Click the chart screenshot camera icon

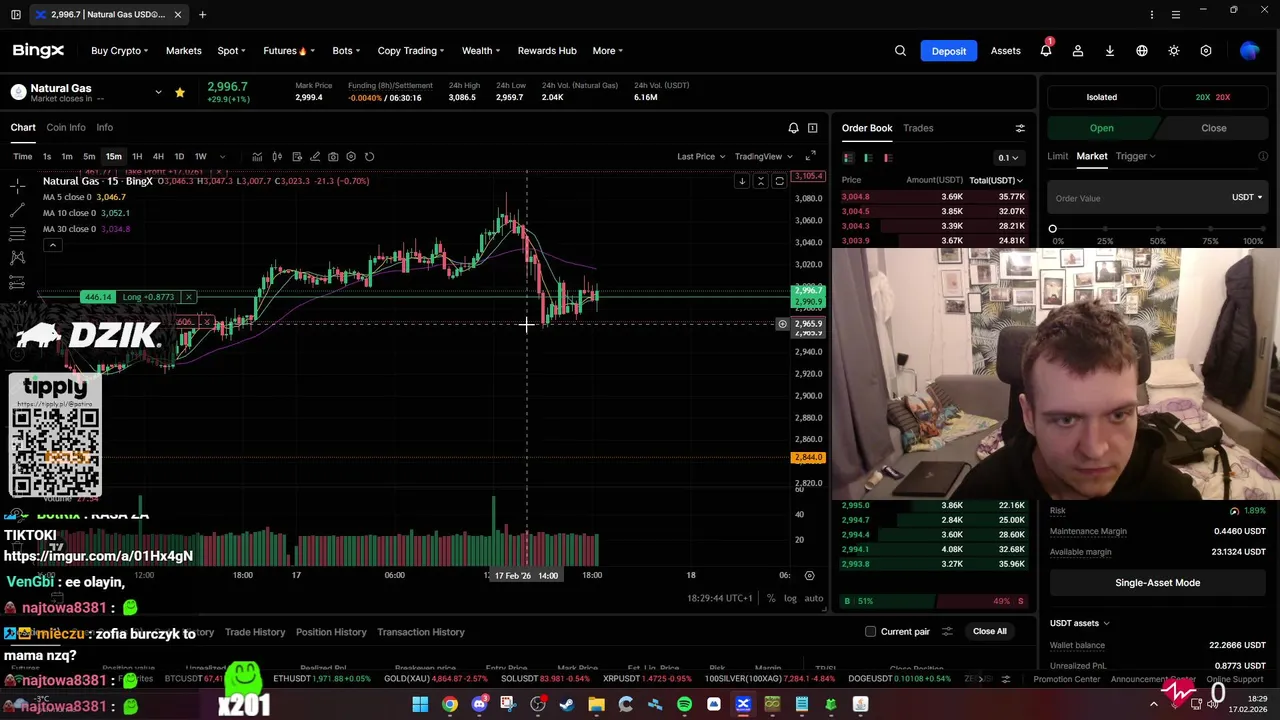pyautogui.click(x=333, y=157)
